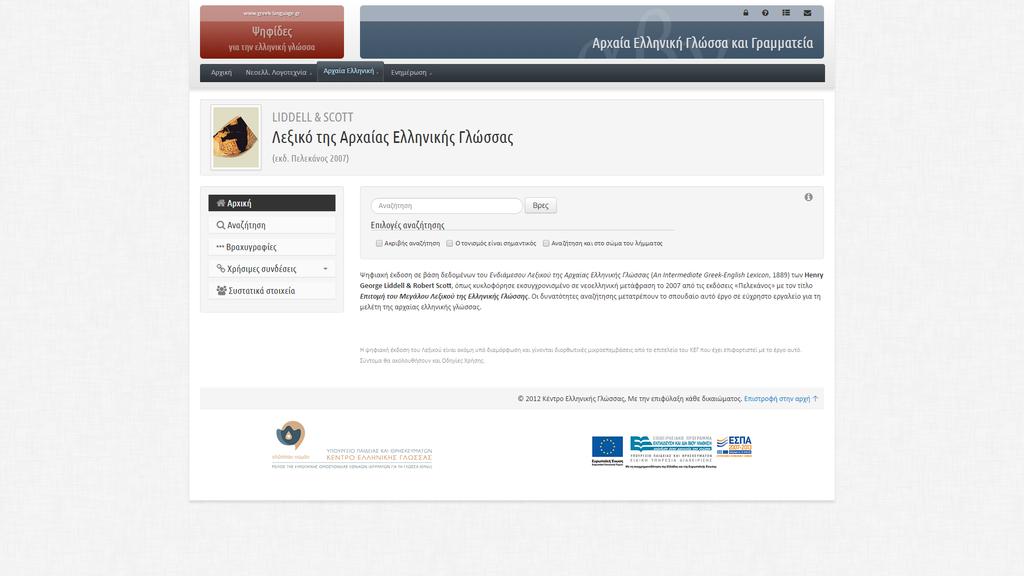Click the envelope contact icon
Image resolution: width=1024 pixels, height=576 pixels.
point(807,12)
